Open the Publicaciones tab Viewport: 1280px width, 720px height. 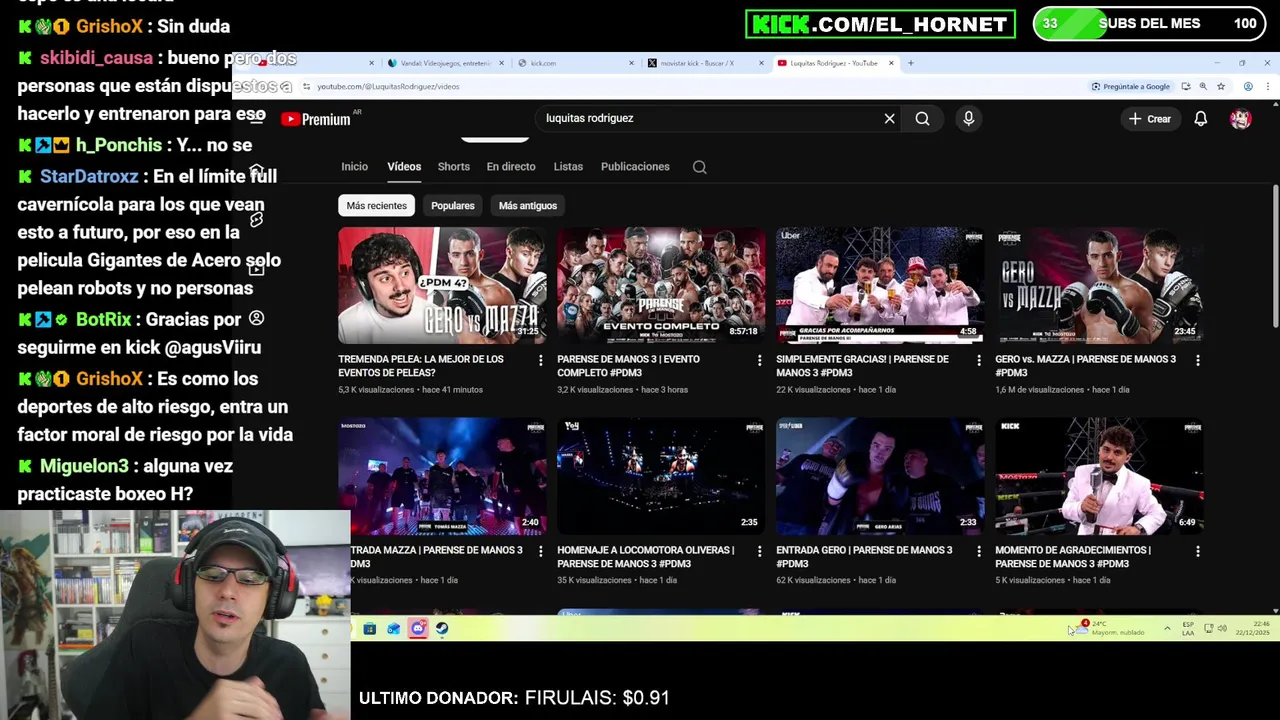pyautogui.click(x=635, y=167)
